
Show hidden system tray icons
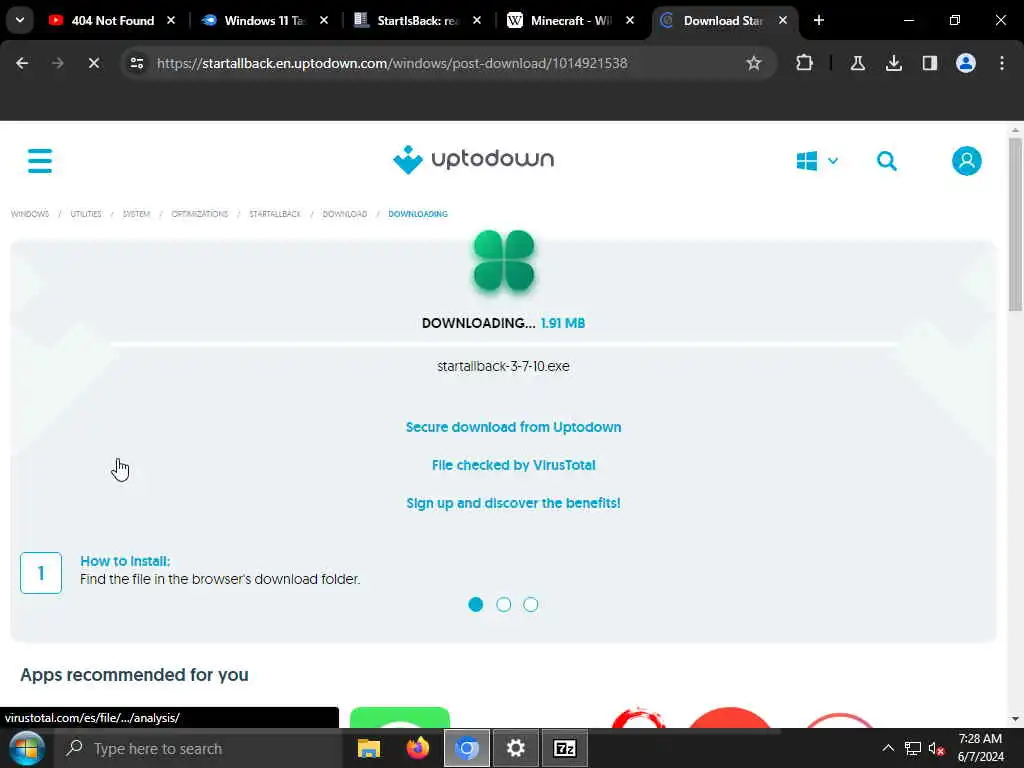(888, 748)
